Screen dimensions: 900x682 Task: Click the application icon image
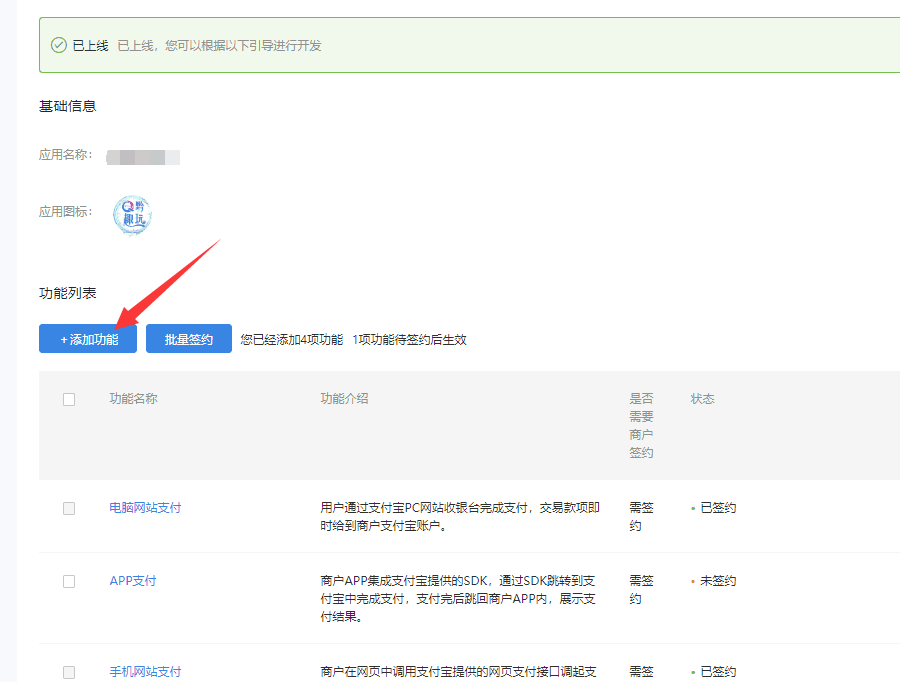tap(132, 214)
